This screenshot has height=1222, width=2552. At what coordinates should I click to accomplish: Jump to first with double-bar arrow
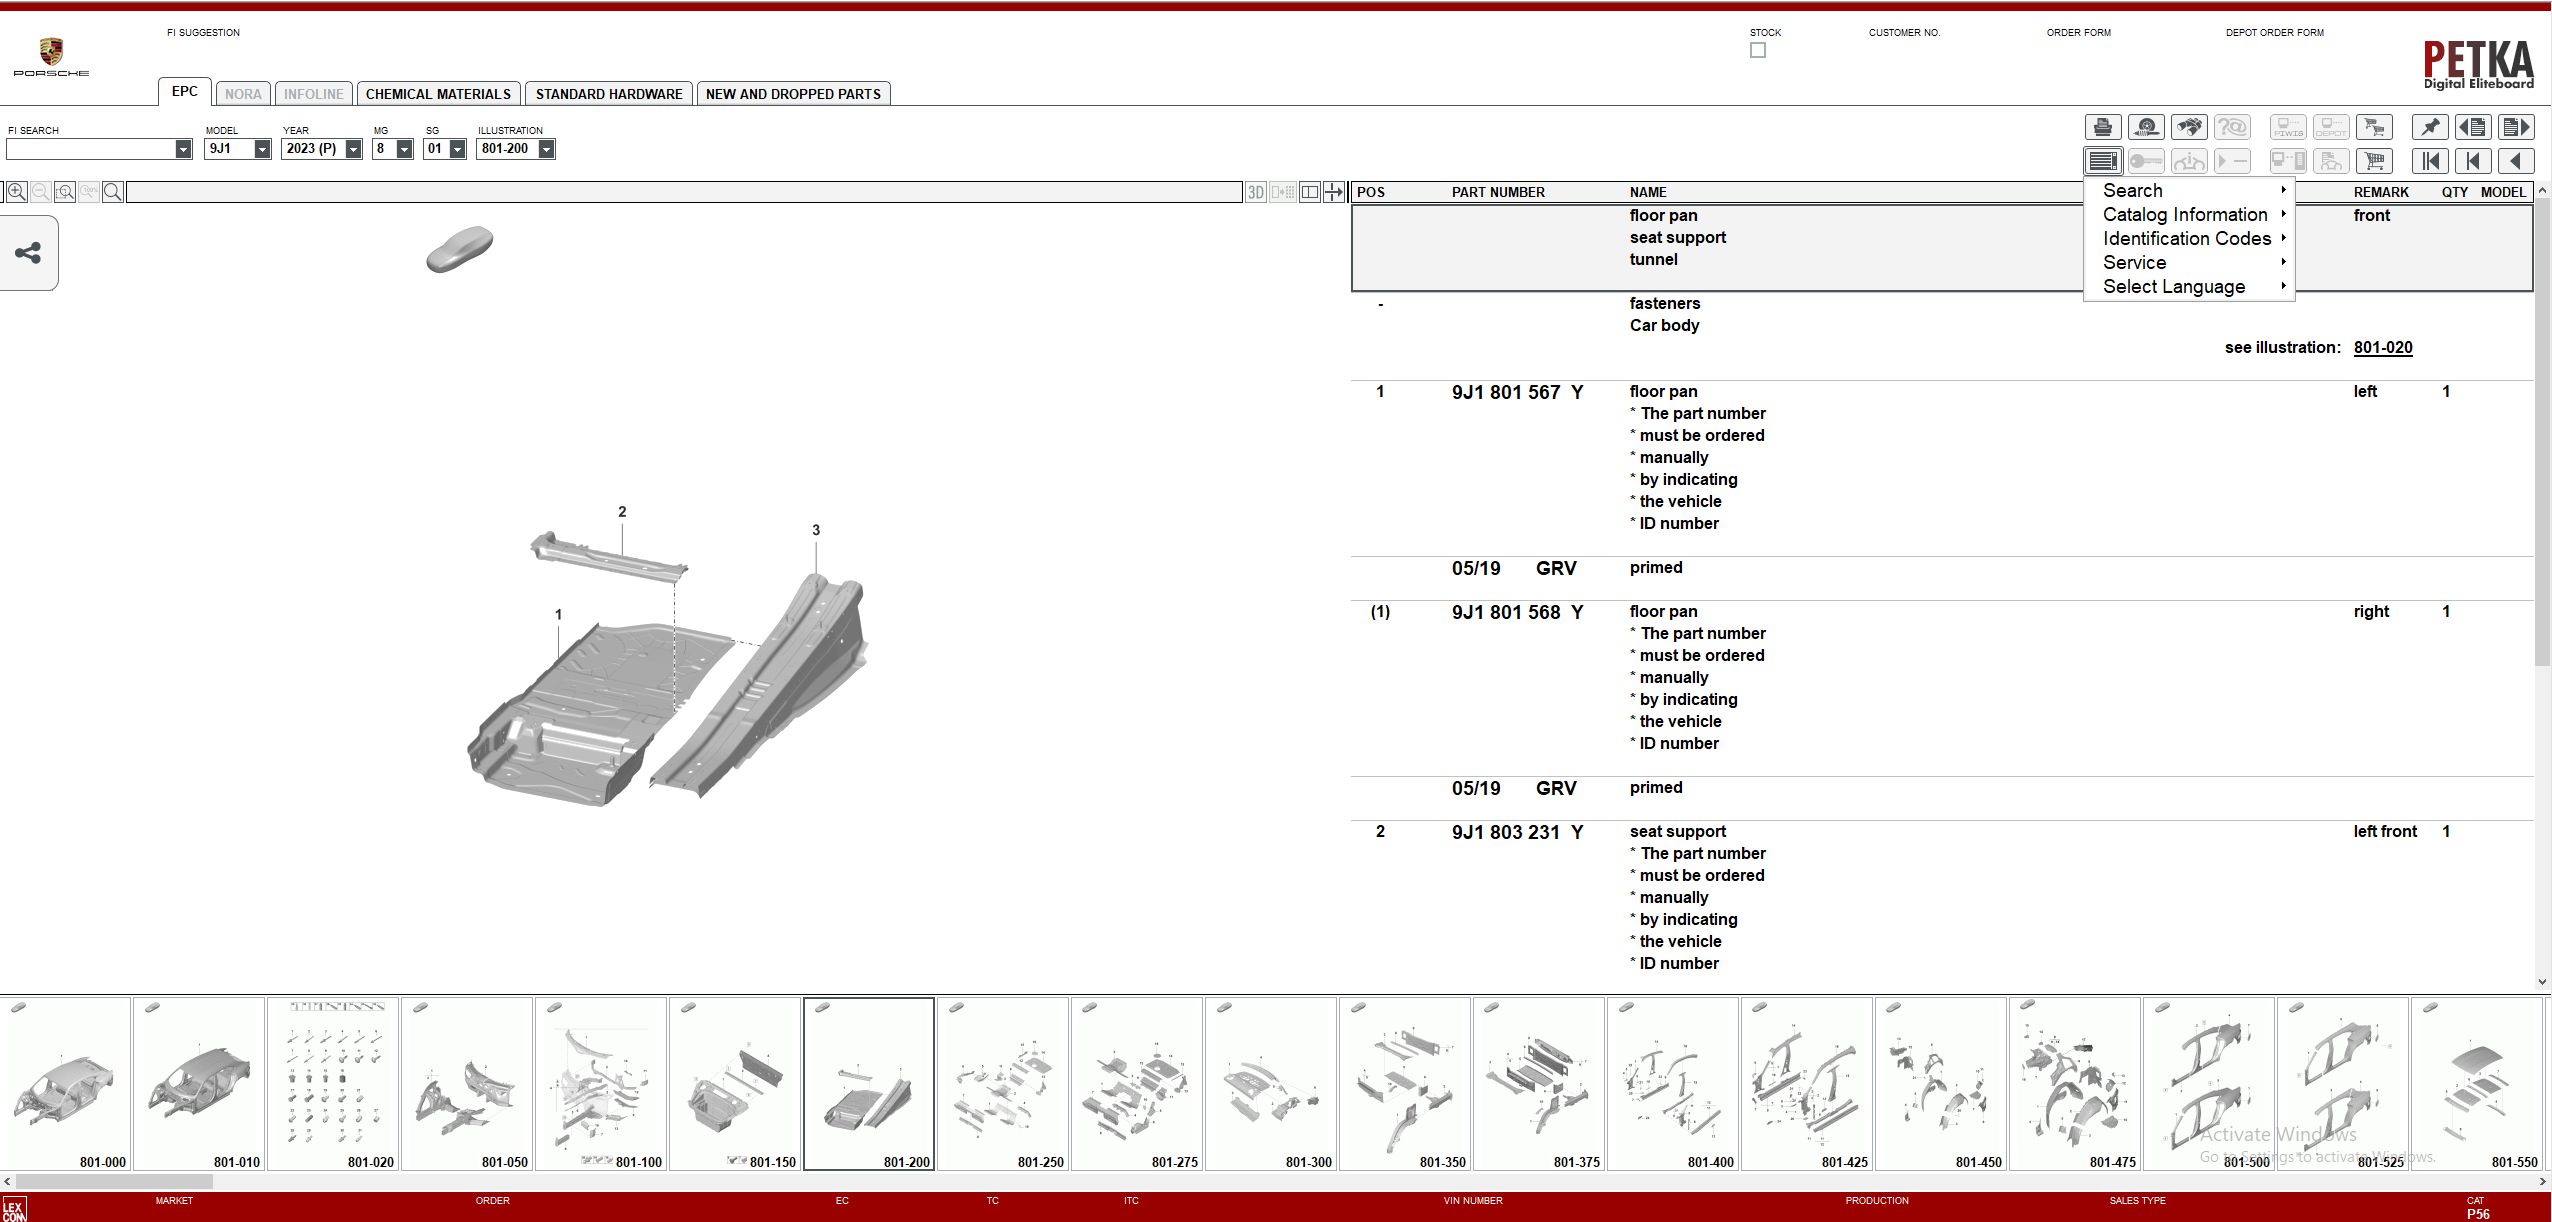click(2430, 161)
